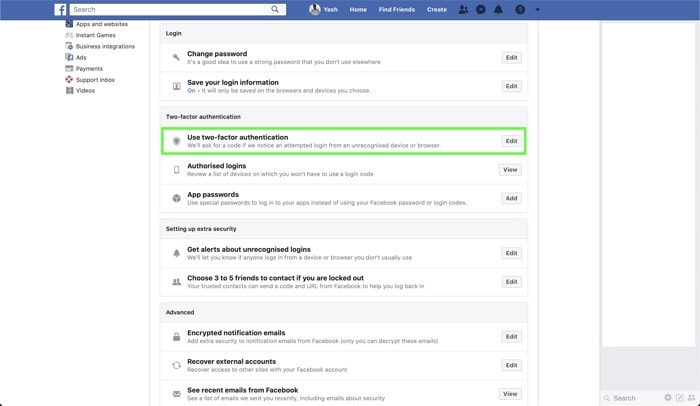Open Instant Games settings
The image size is (700, 406).
[96, 35]
